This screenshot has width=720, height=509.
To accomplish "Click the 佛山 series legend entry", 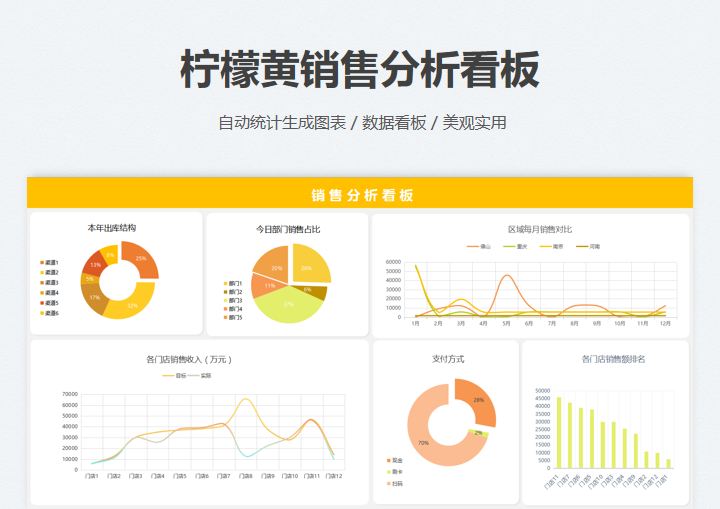I will coord(479,246).
